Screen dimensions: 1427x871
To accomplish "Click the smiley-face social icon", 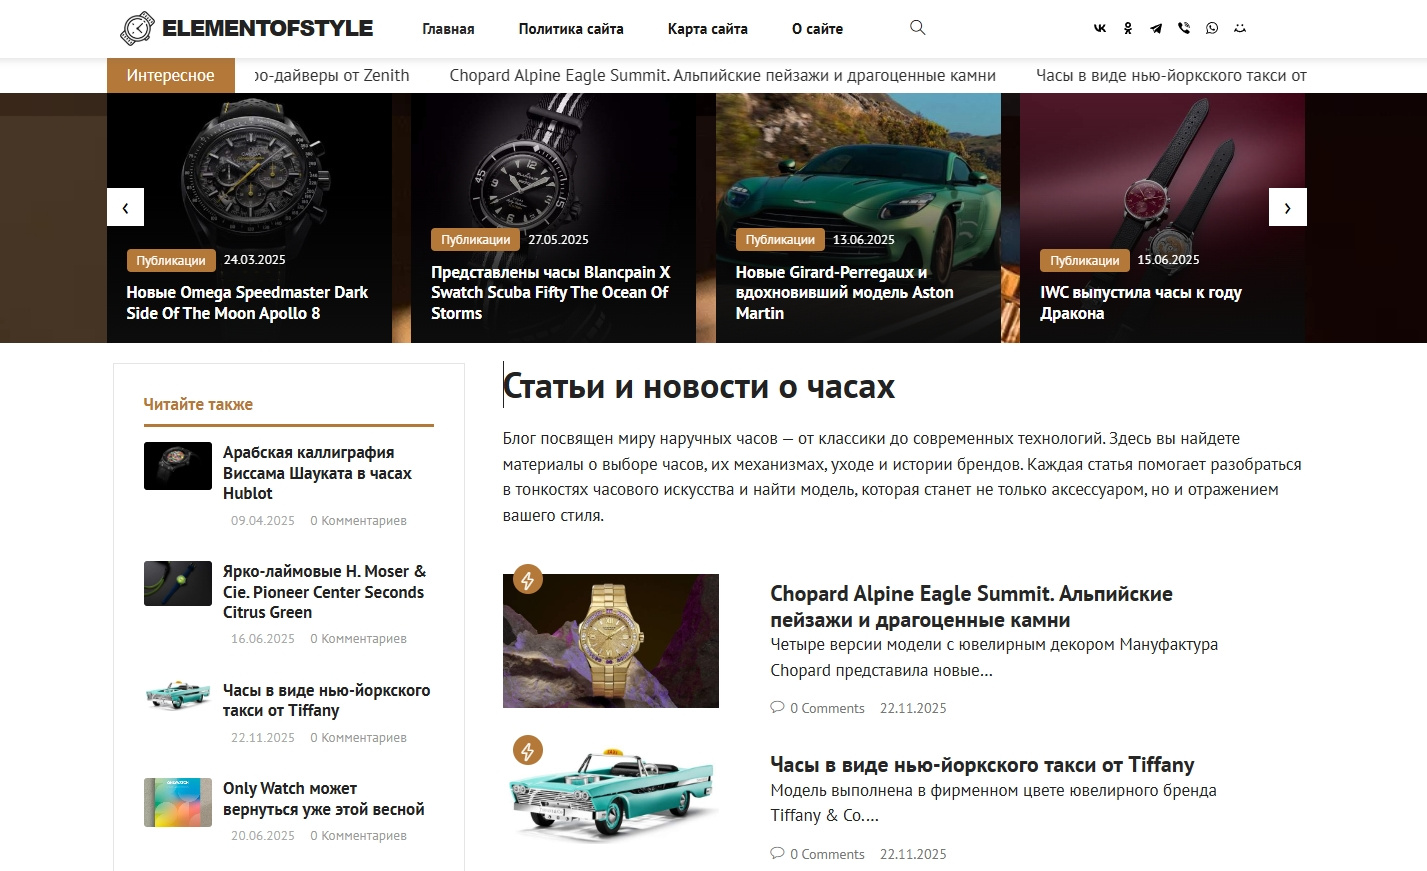I will 1240,28.
